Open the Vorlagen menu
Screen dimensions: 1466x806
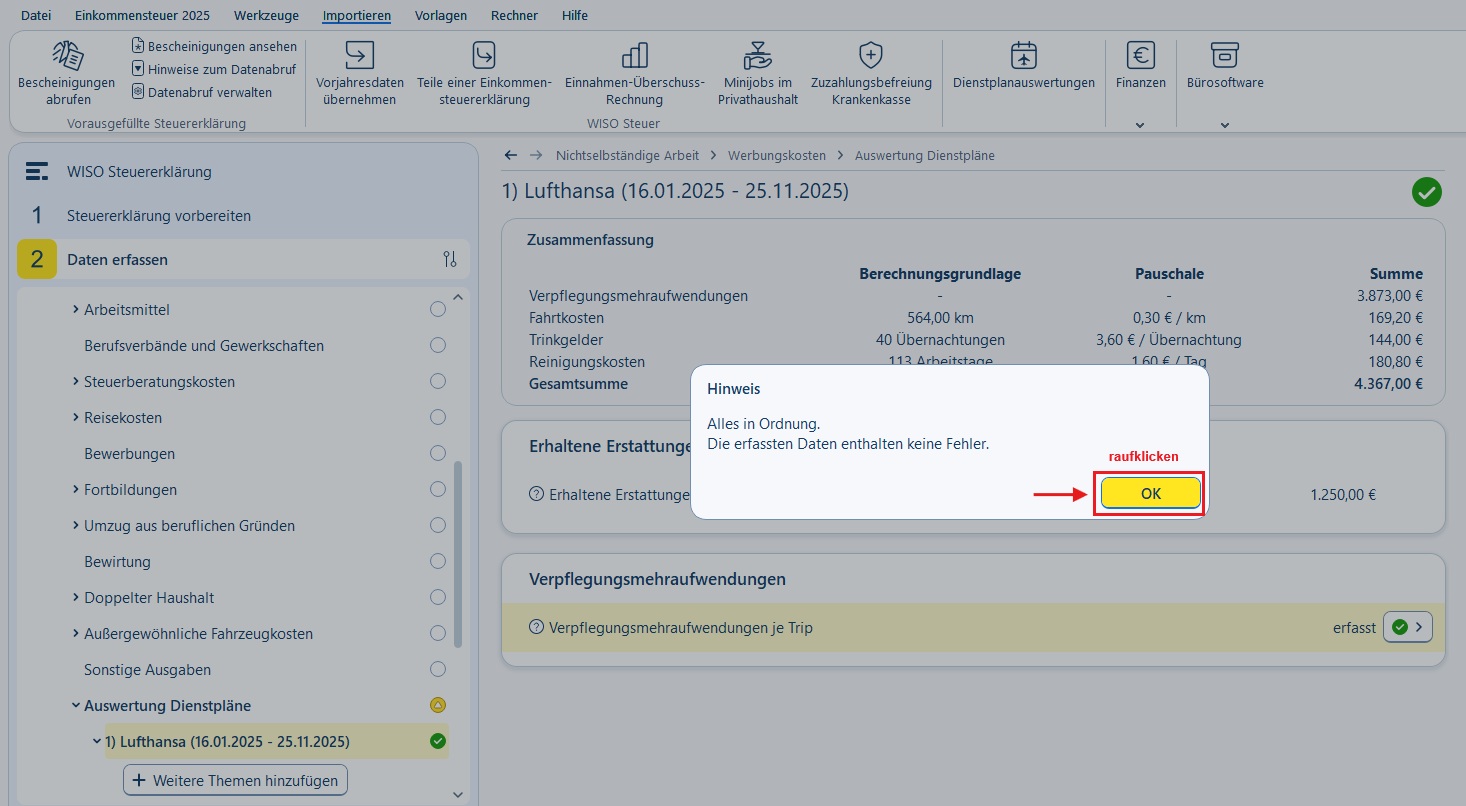click(441, 16)
